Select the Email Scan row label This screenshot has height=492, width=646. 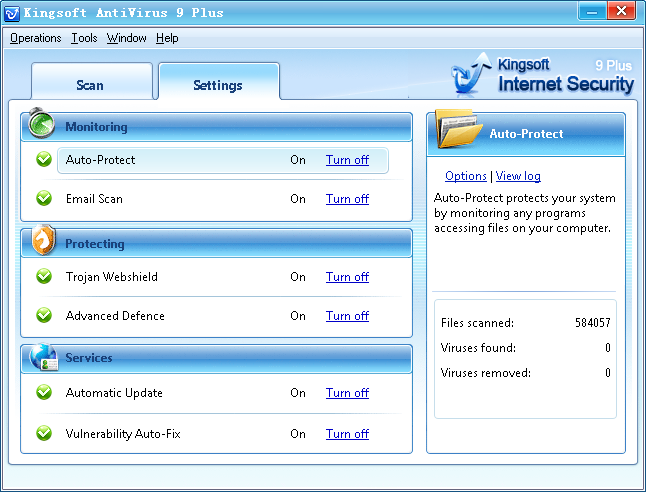[x=94, y=199]
